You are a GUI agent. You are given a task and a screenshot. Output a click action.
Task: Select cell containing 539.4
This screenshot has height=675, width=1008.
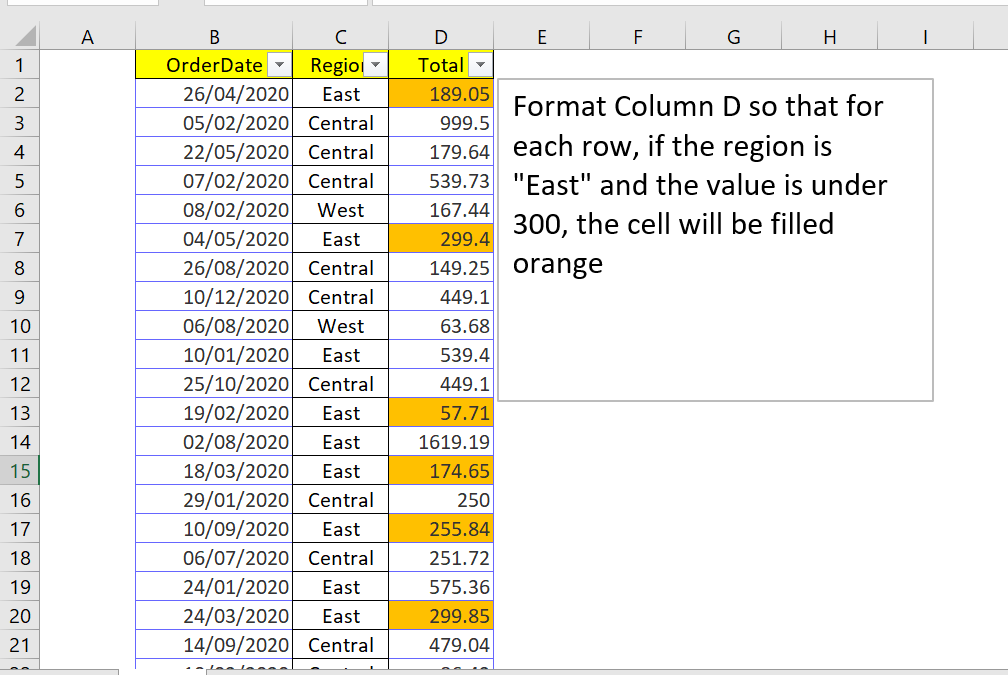441,355
